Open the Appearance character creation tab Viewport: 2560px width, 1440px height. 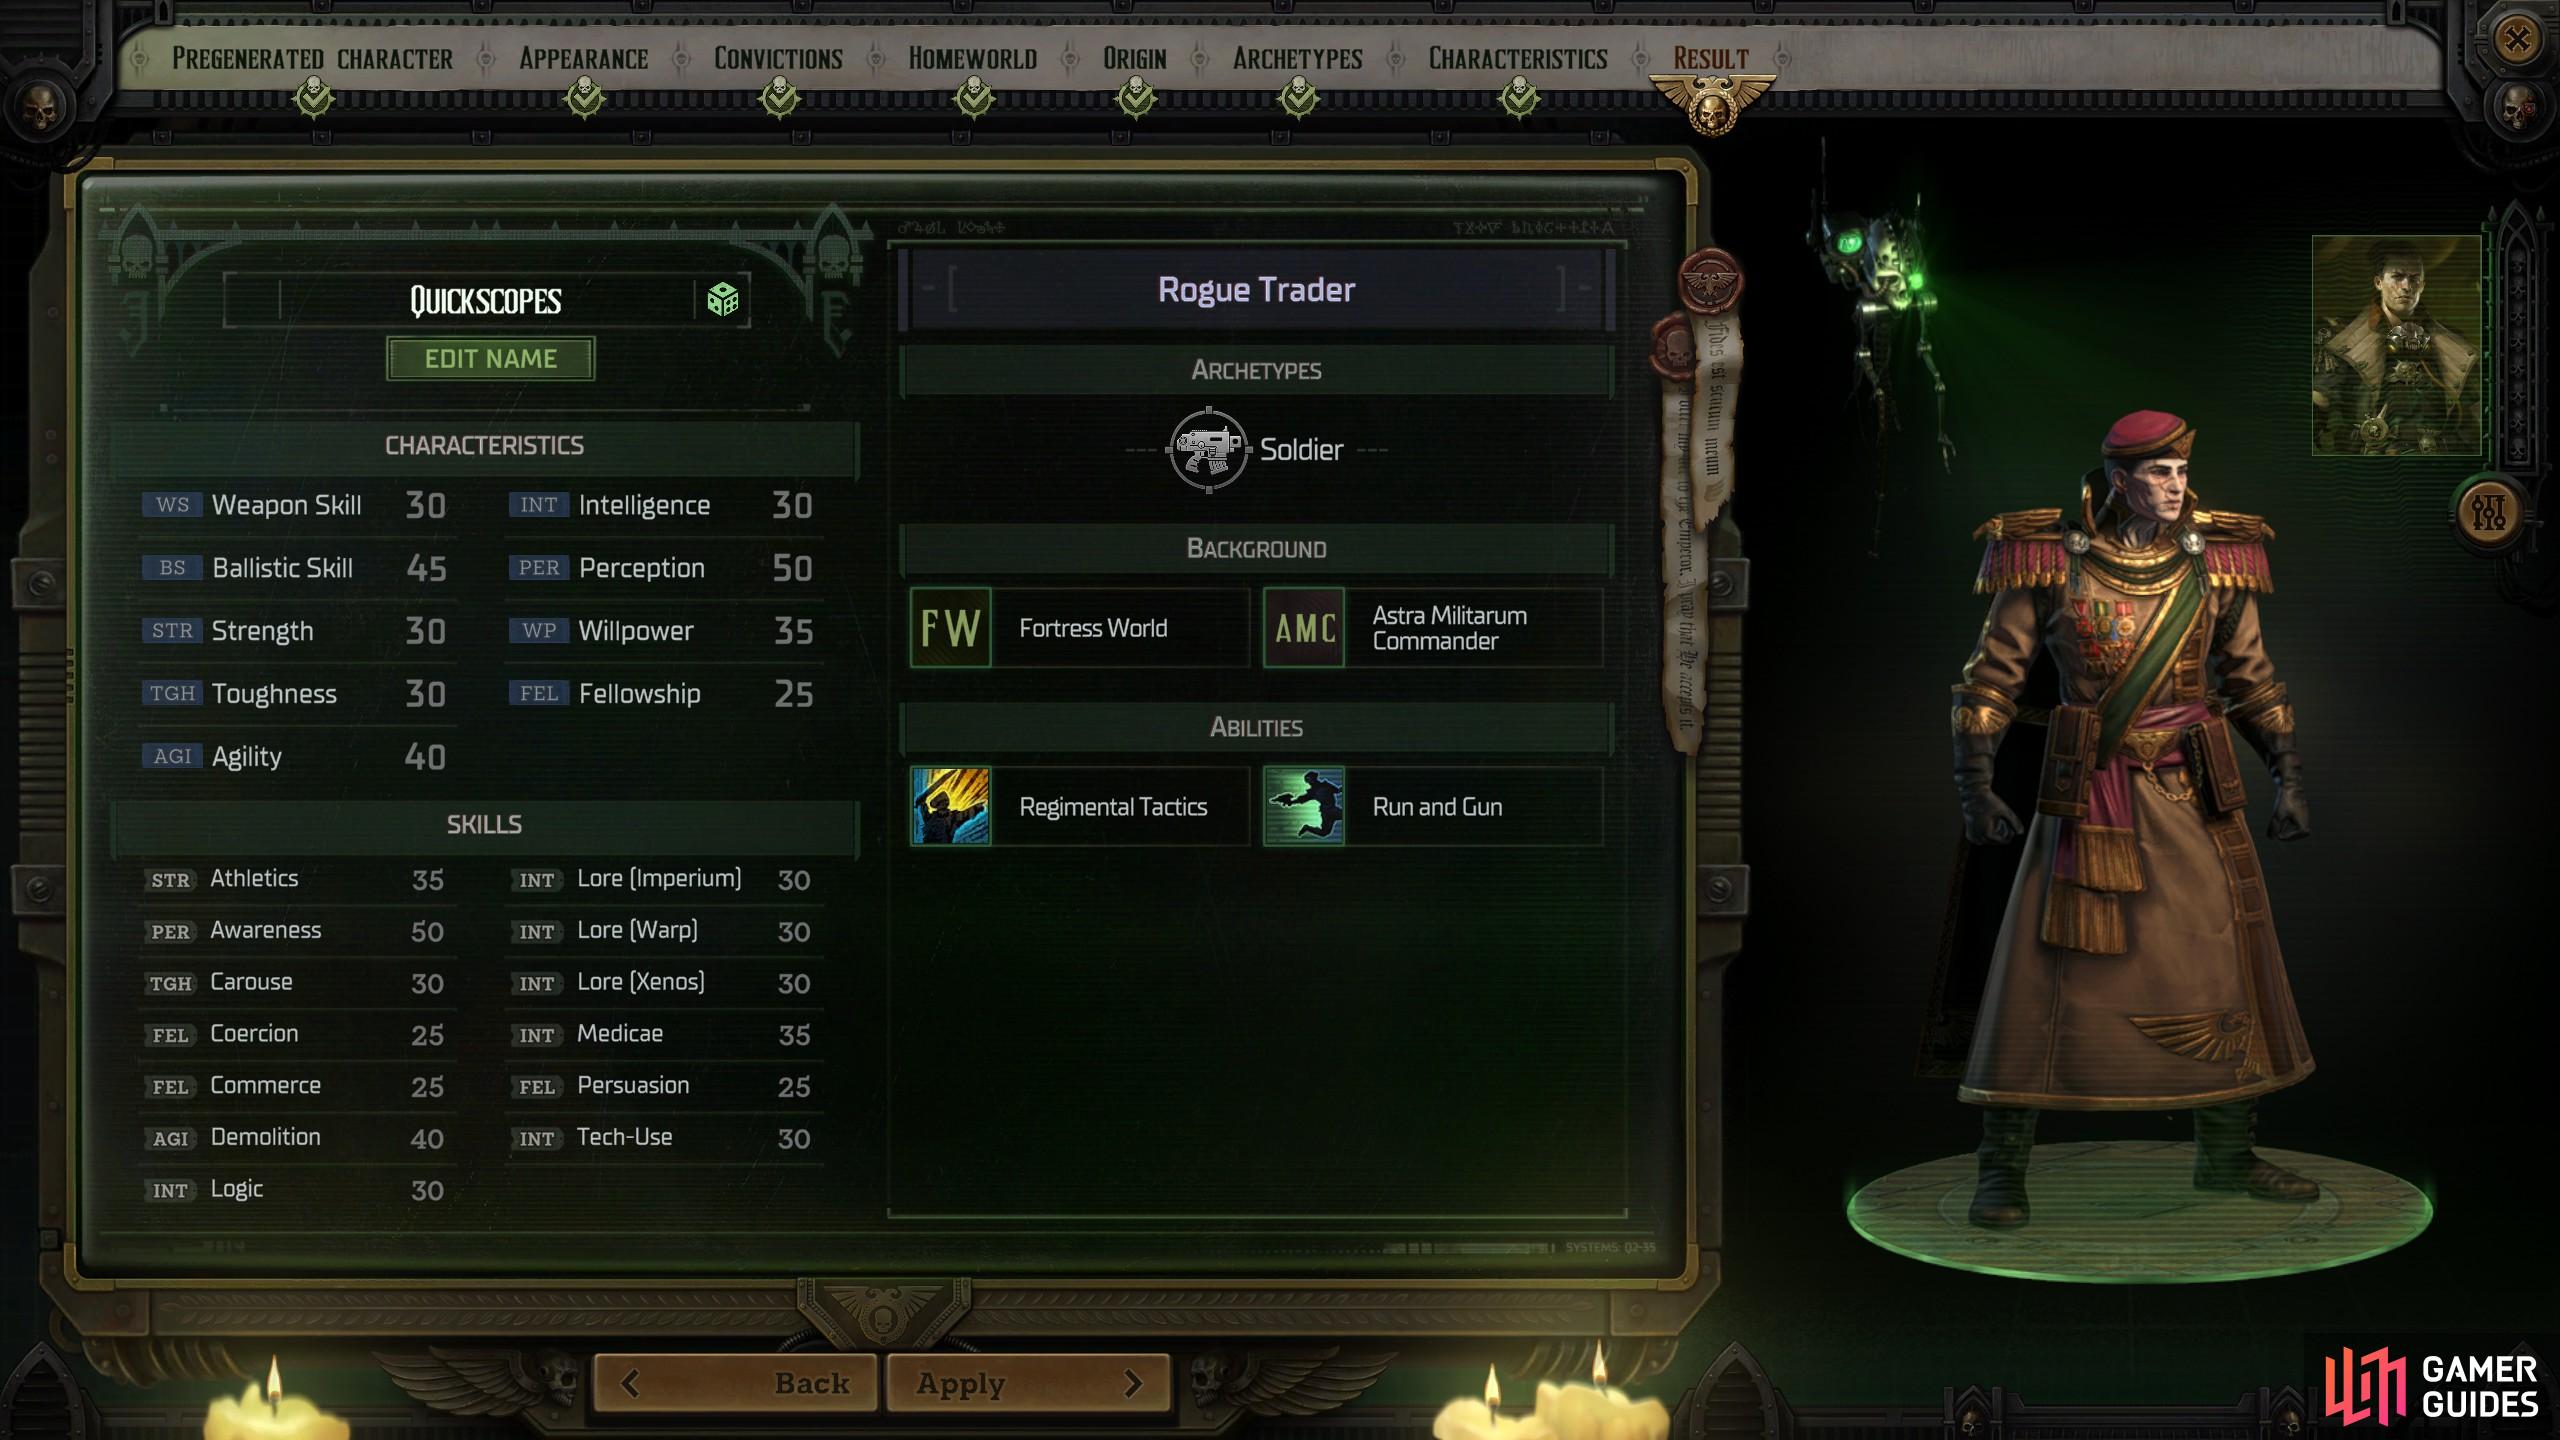(x=582, y=58)
